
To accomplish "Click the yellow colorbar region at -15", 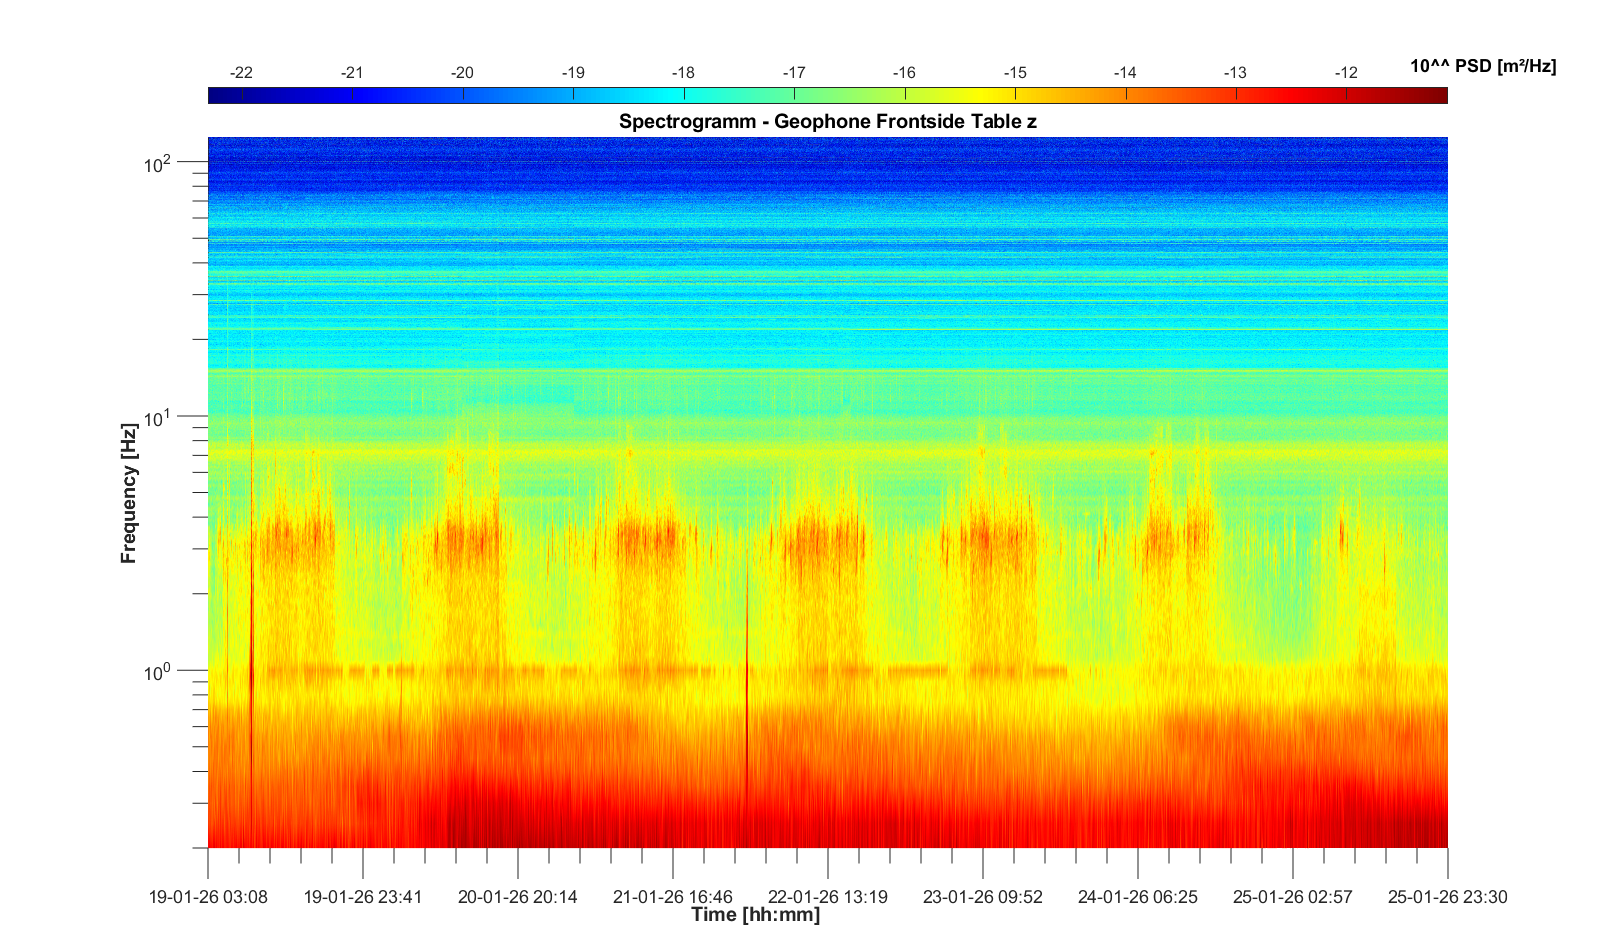I will tap(1015, 95).
